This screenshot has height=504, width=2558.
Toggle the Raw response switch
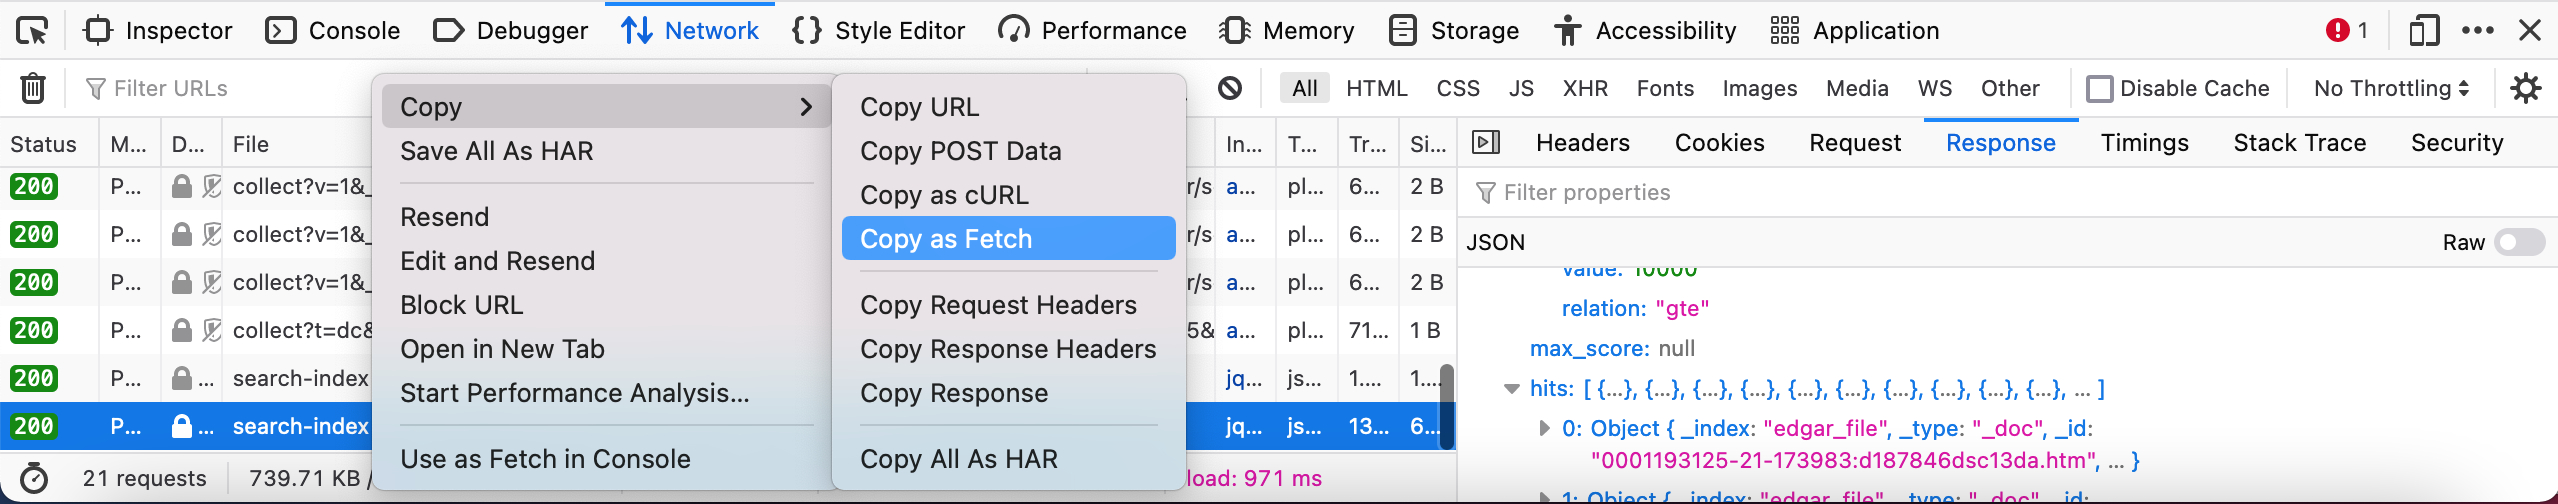tap(2519, 242)
